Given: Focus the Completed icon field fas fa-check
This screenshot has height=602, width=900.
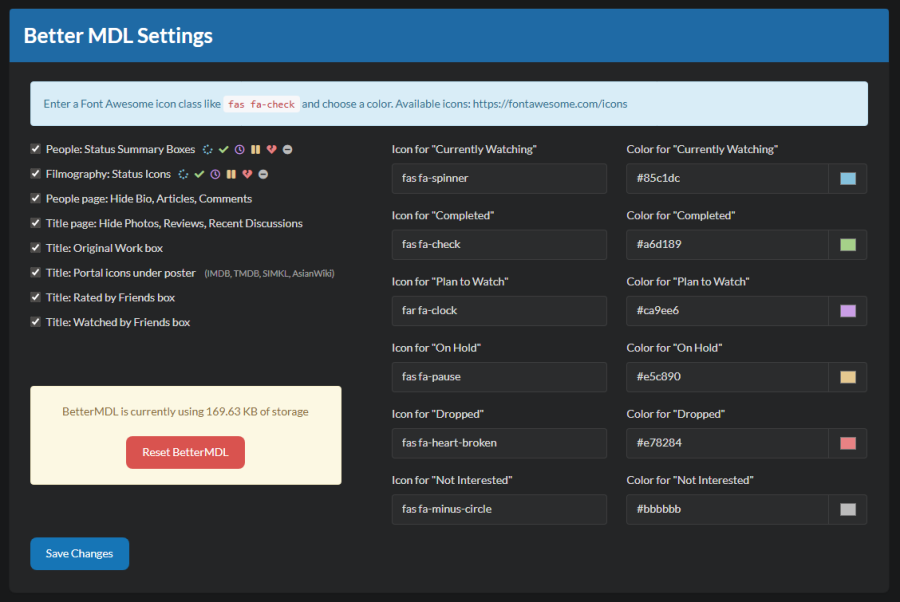Looking at the screenshot, I should point(499,244).
